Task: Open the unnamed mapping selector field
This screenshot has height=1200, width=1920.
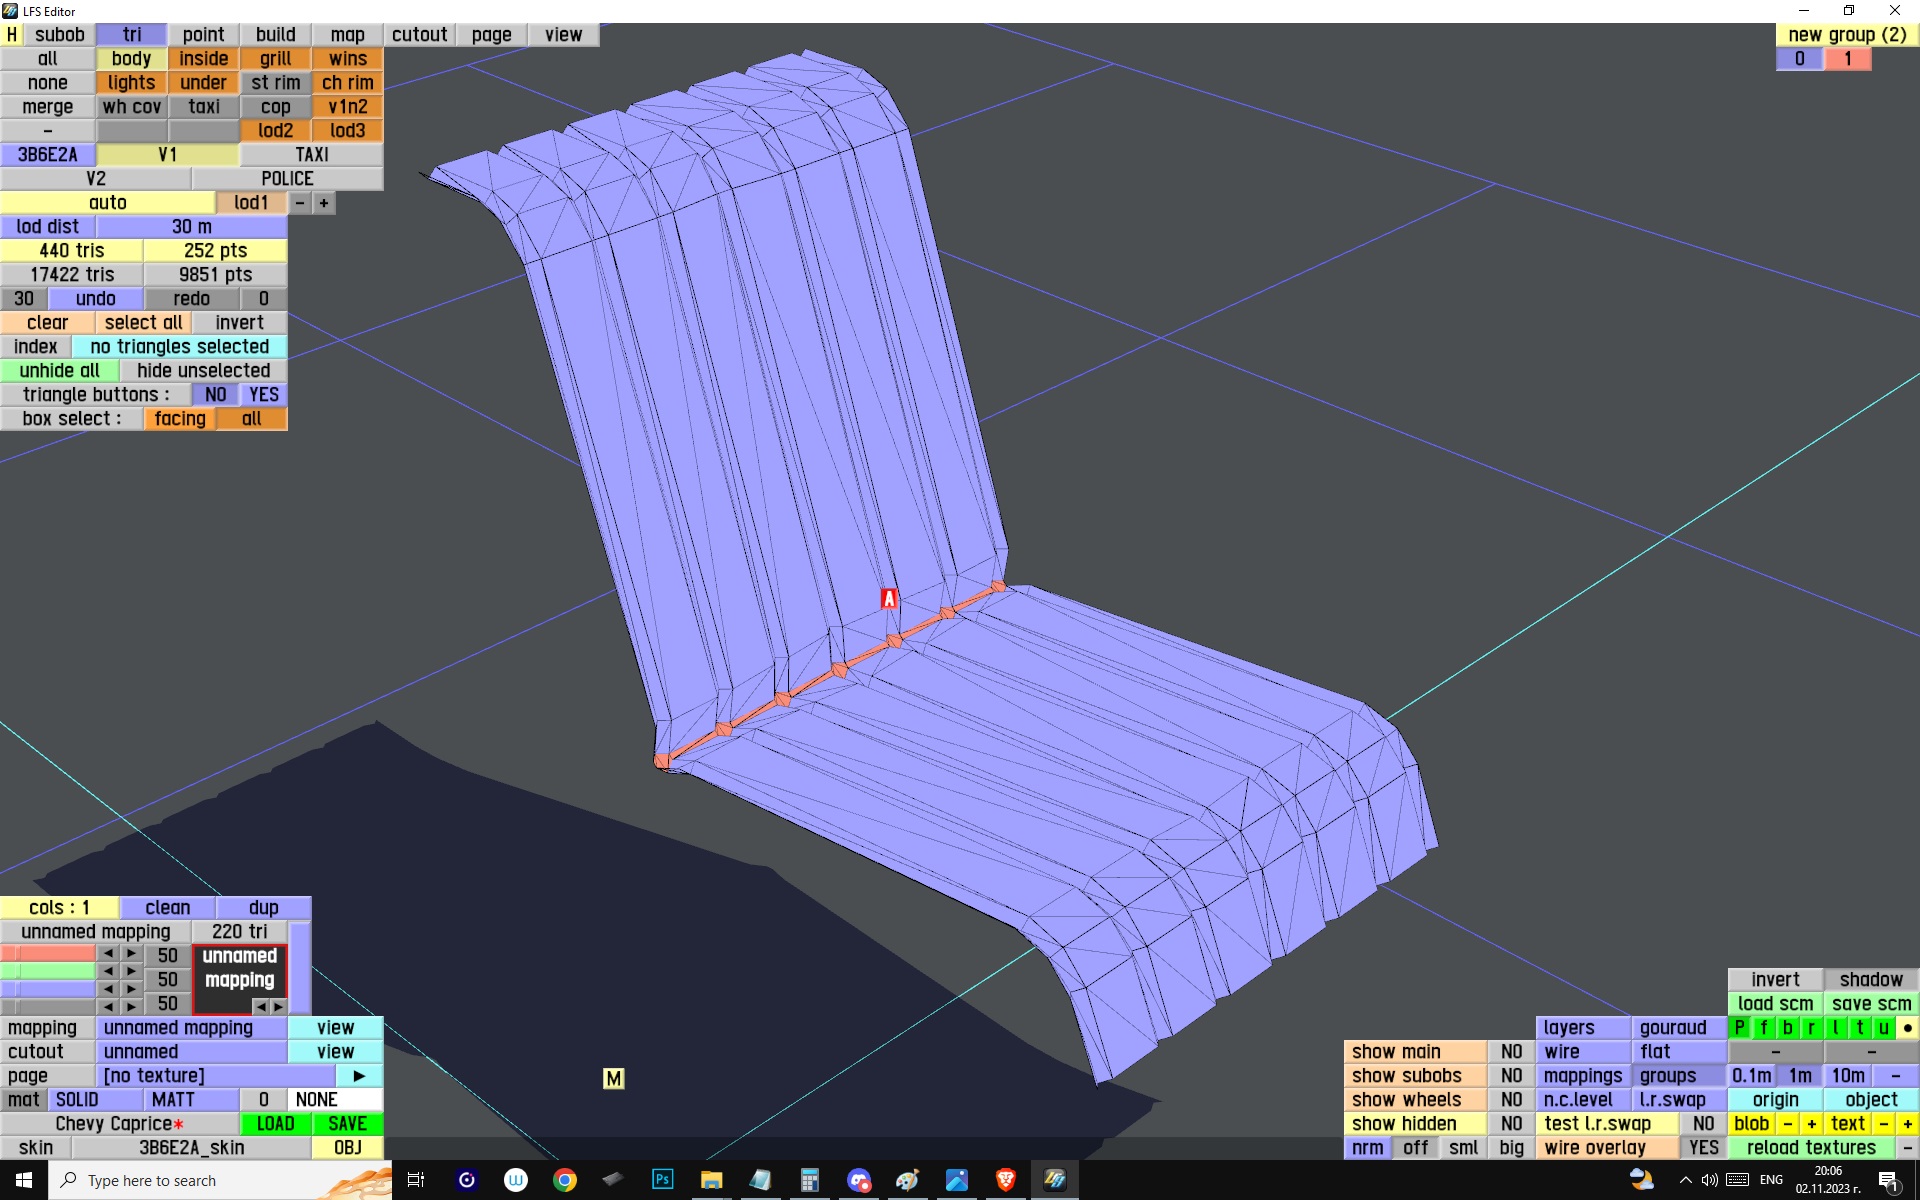Action: tap(191, 1027)
